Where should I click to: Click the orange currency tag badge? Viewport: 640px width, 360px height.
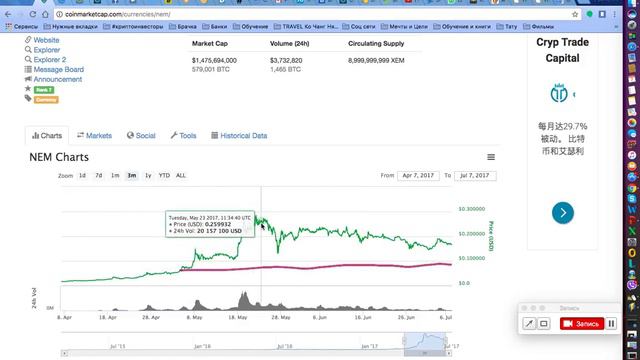tap(46, 100)
